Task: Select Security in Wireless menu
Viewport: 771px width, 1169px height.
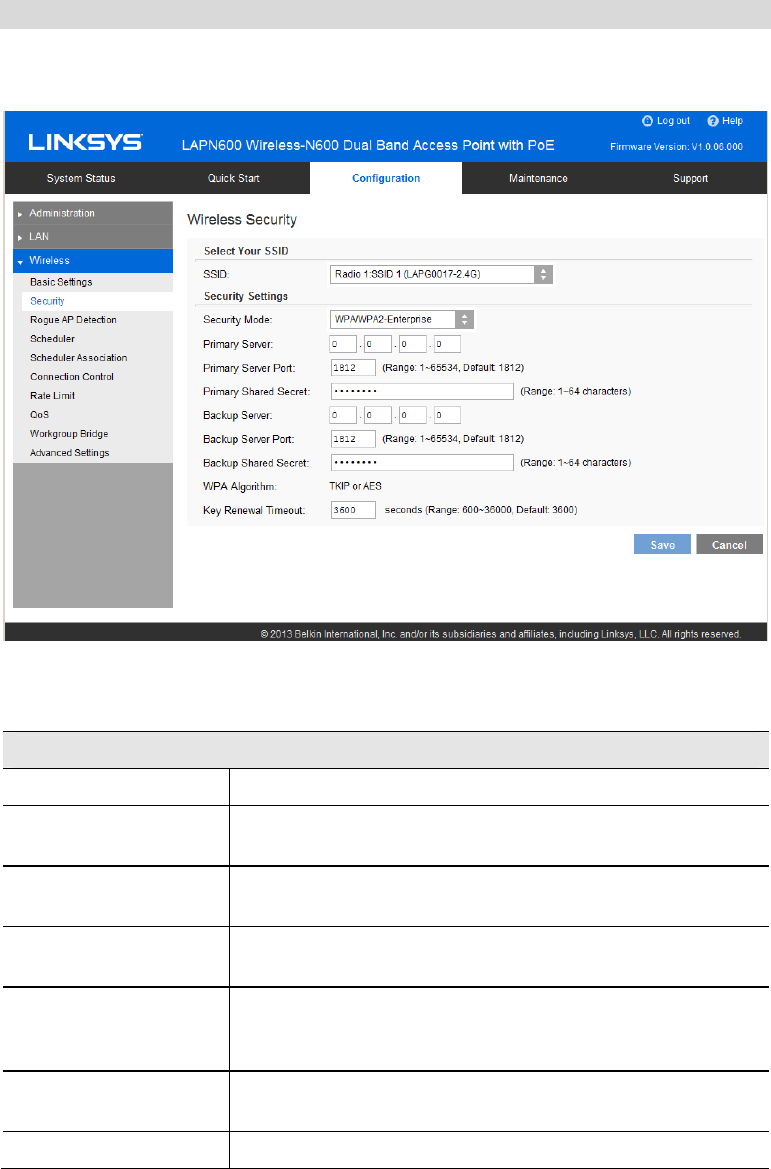Action: click(x=93, y=301)
